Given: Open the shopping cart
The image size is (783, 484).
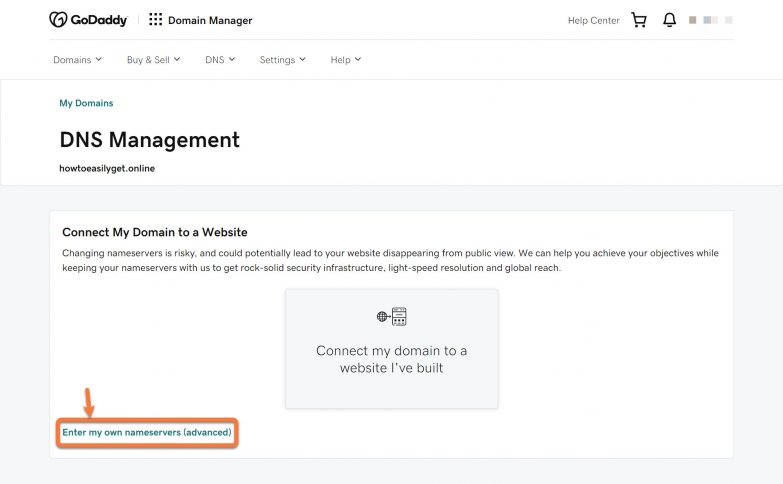Looking at the screenshot, I should [639, 20].
